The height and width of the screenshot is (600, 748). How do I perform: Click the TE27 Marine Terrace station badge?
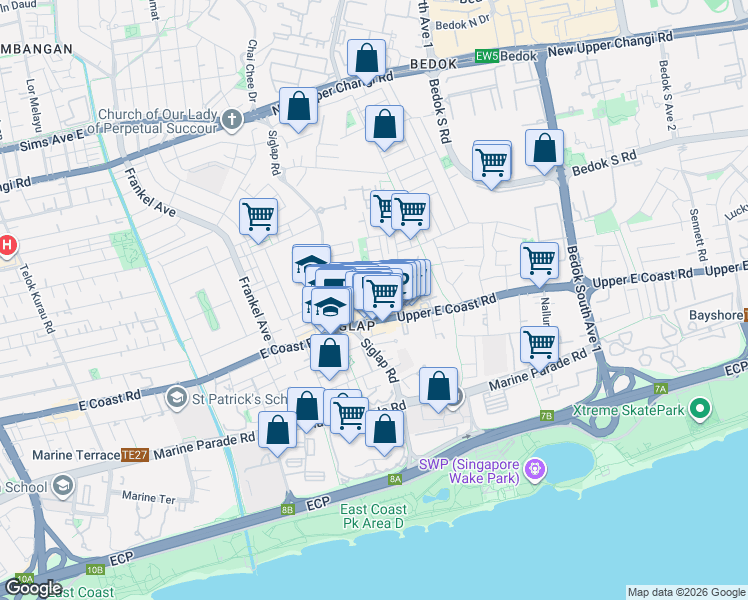pyautogui.click(x=135, y=455)
